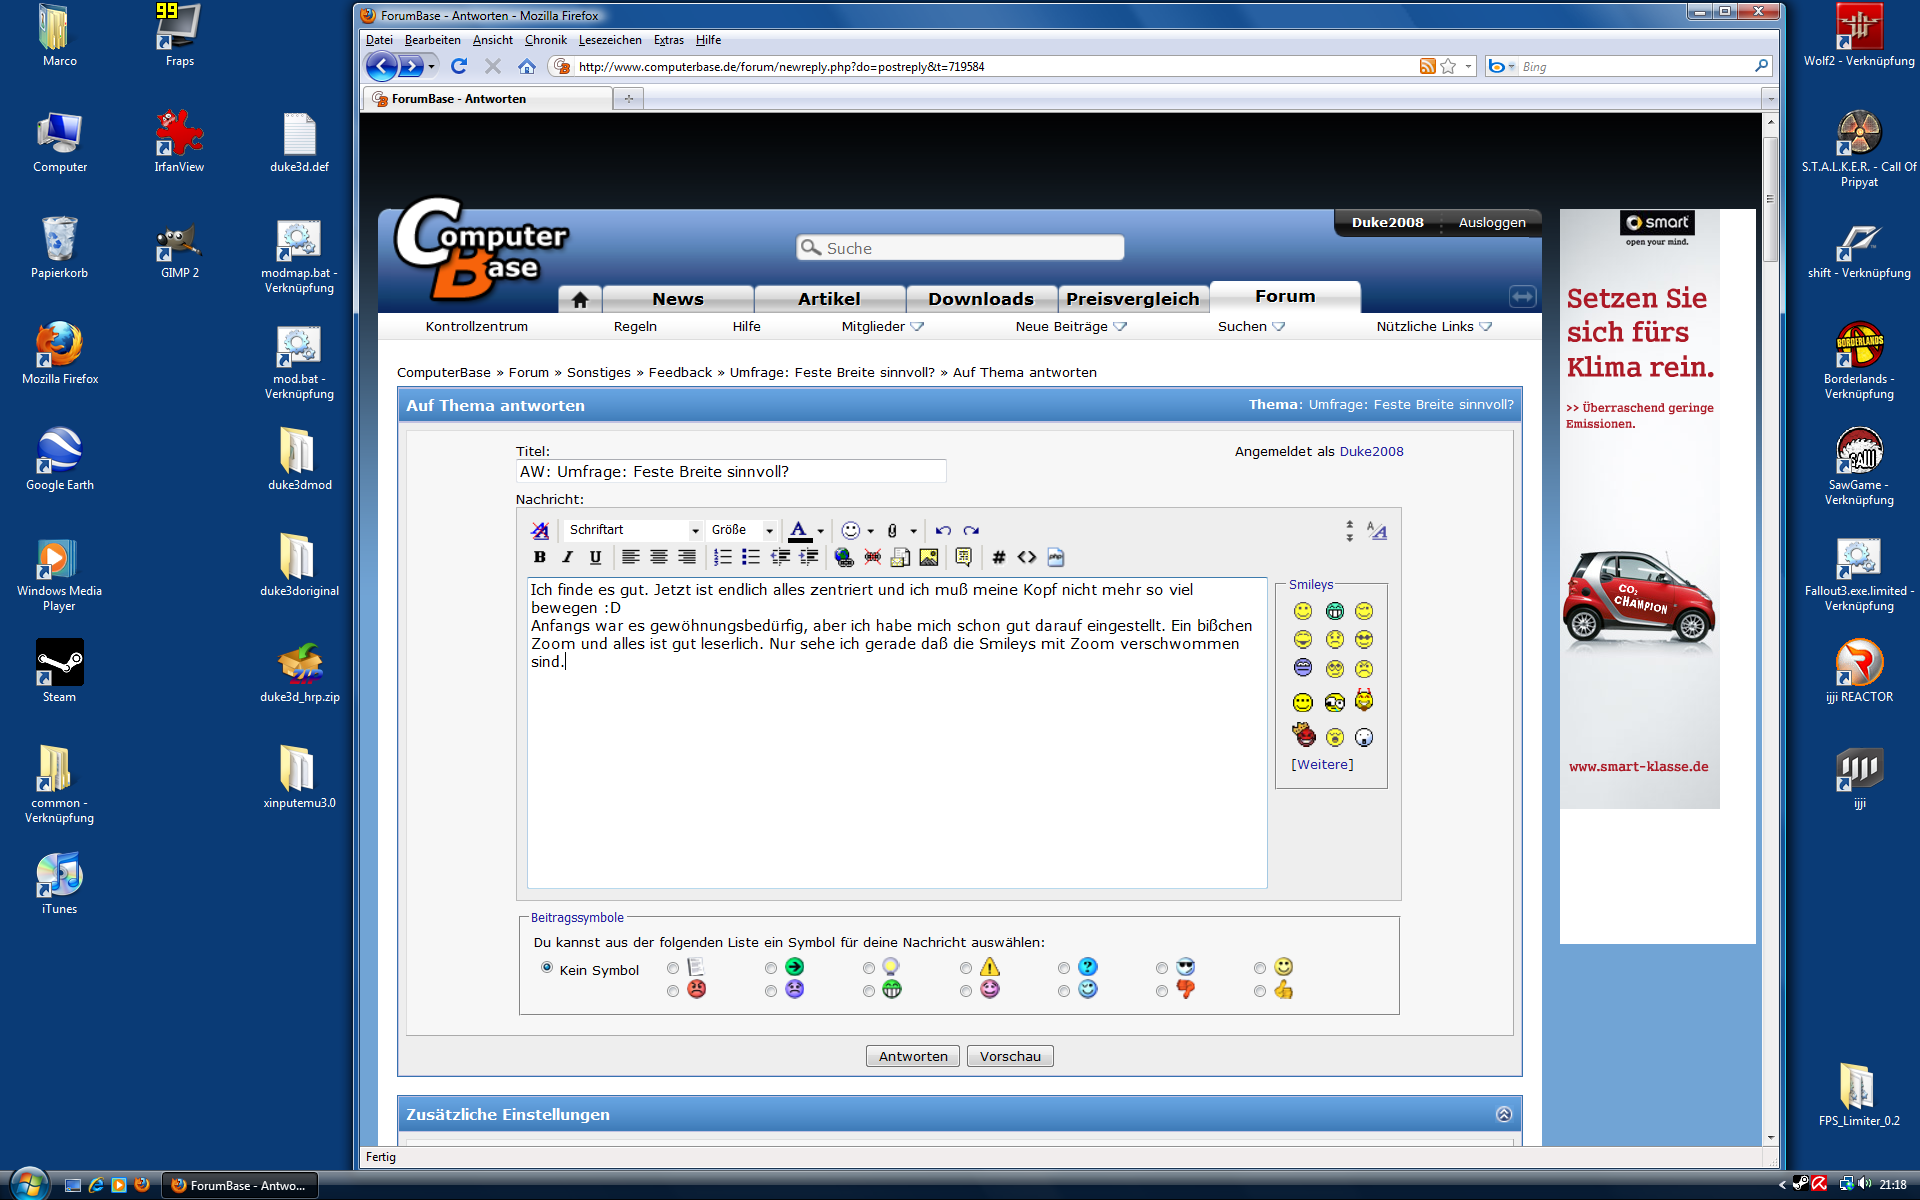Screen dimensions: 1920x1200
Task: Insert image via the picture icon
Action: (x=928, y=557)
